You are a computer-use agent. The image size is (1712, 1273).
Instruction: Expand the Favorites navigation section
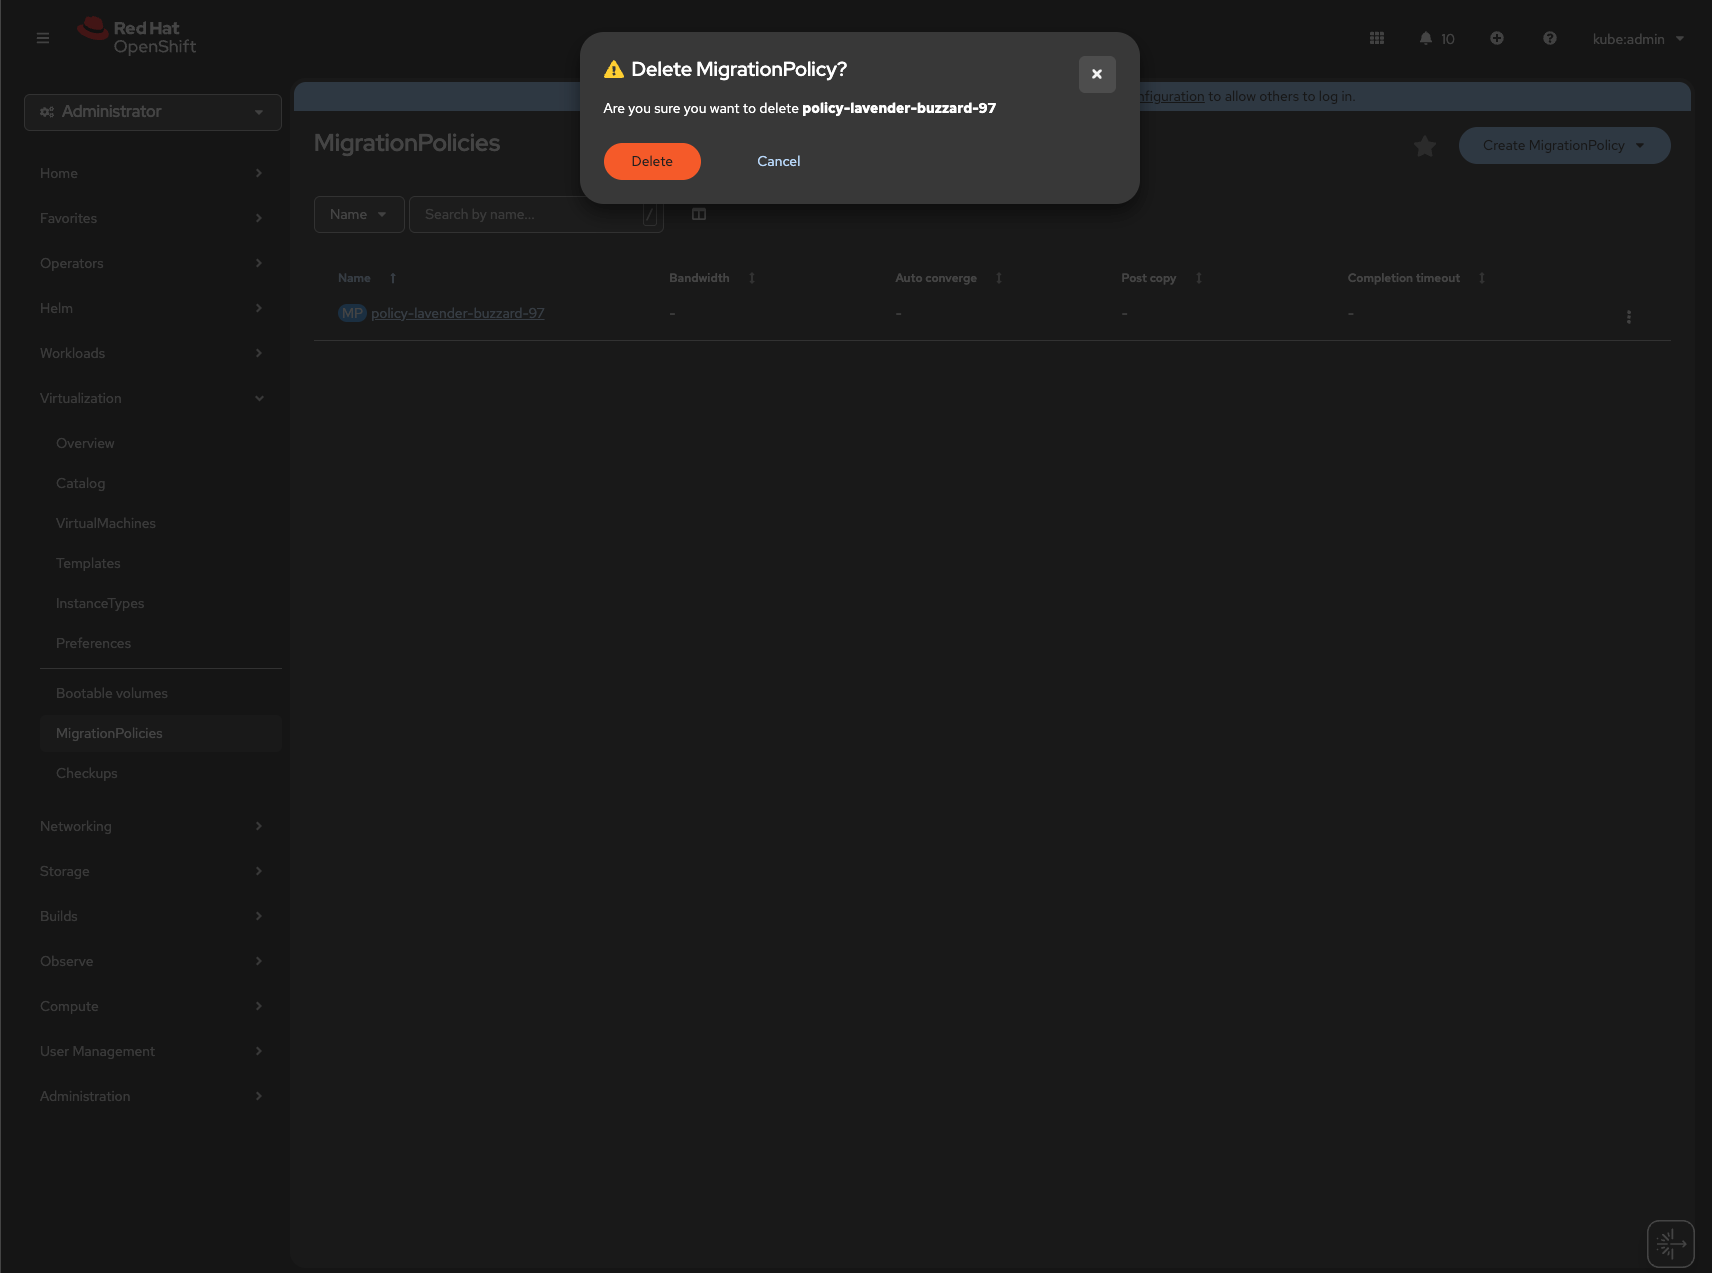152,218
